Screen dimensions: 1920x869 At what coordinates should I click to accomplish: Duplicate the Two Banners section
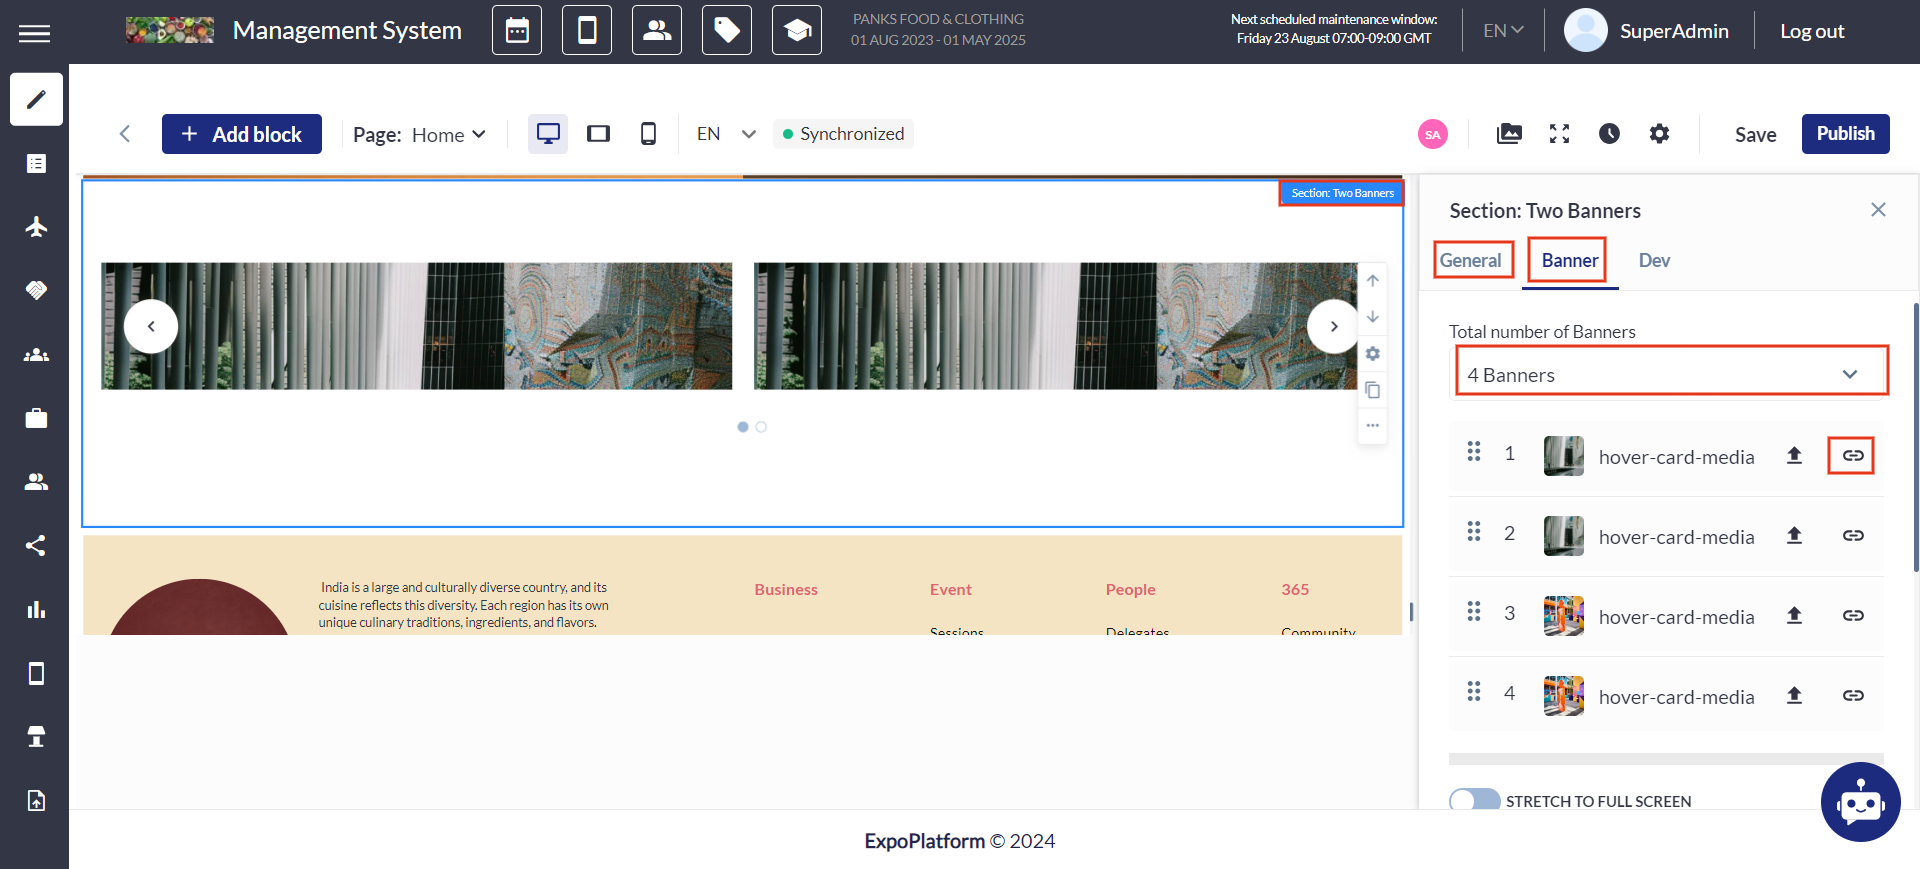click(x=1373, y=390)
